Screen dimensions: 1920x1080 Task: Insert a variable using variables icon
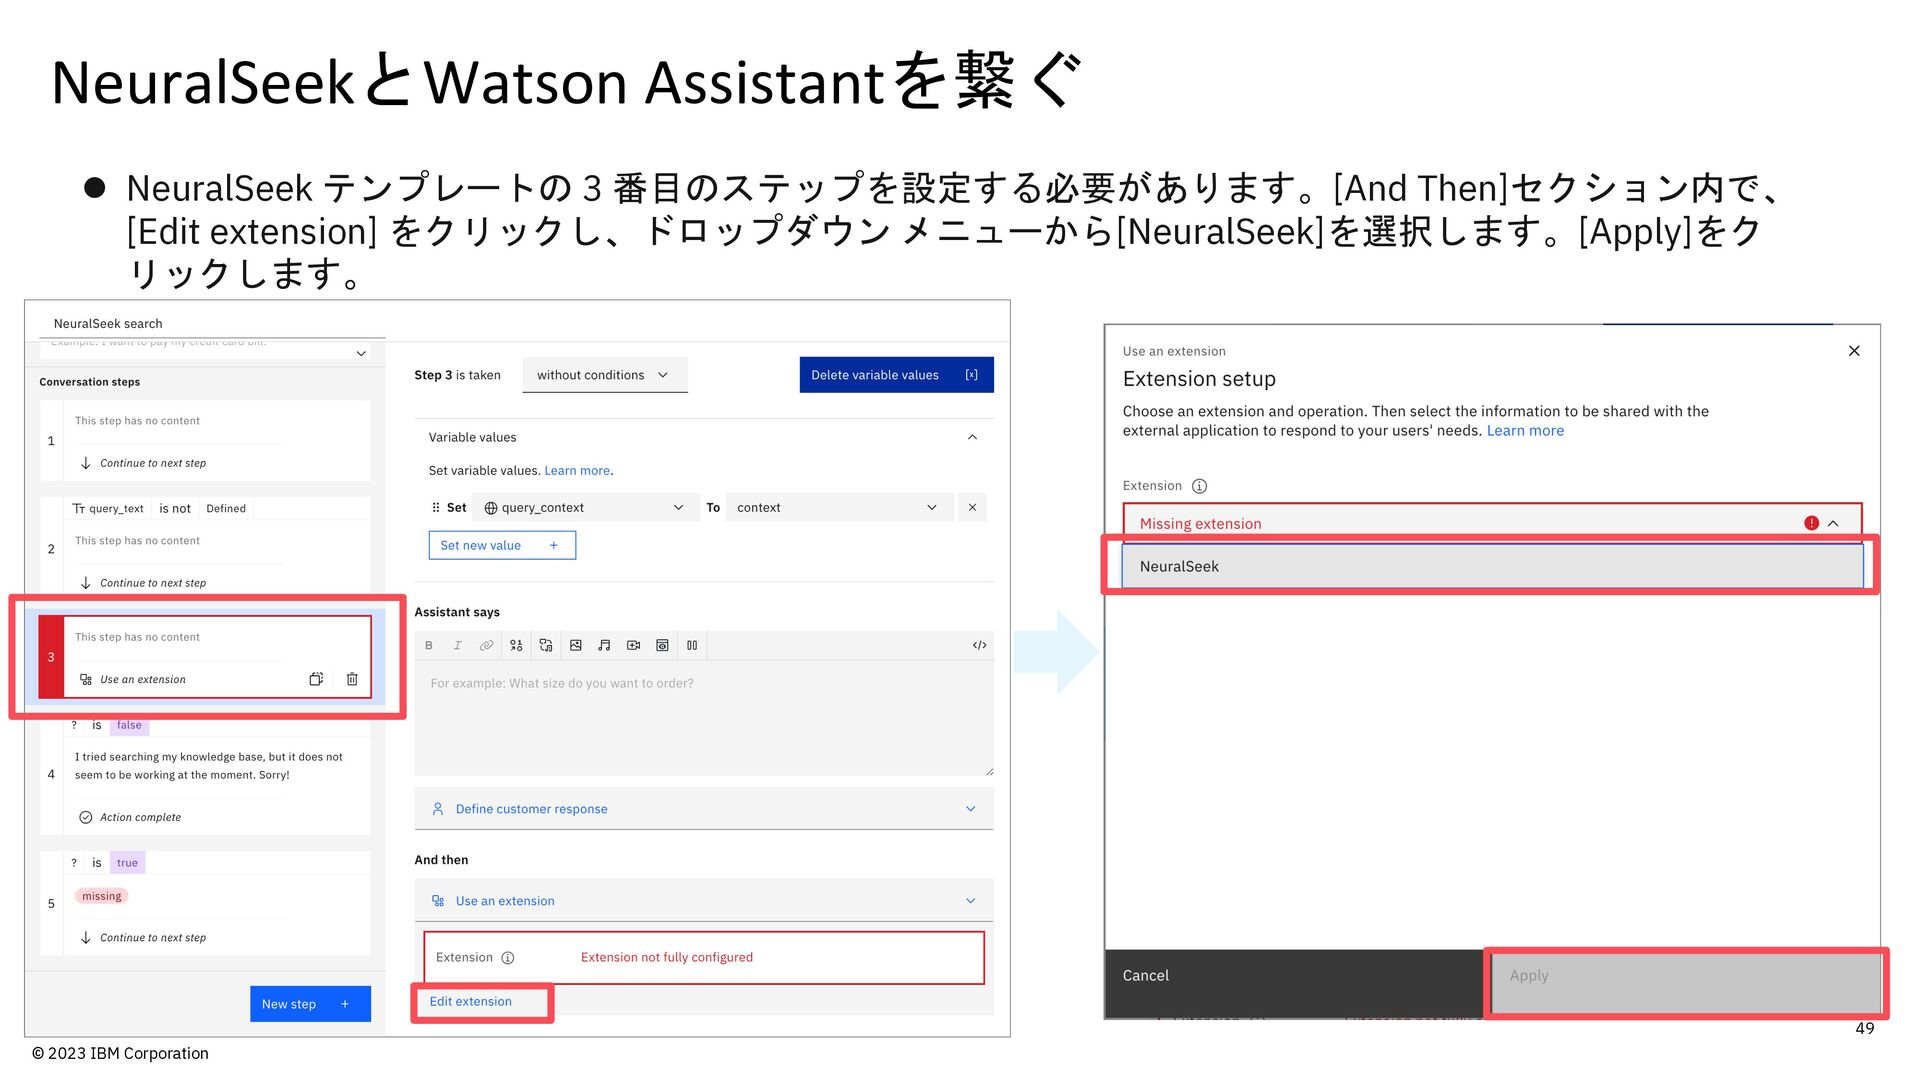(x=516, y=646)
